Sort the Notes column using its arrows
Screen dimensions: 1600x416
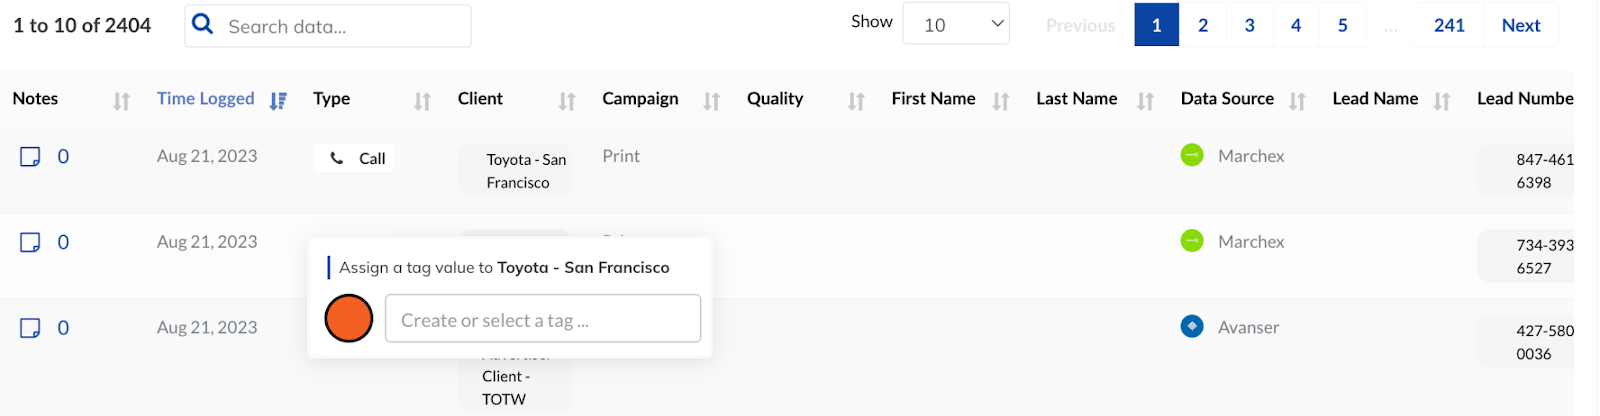tap(121, 100)
